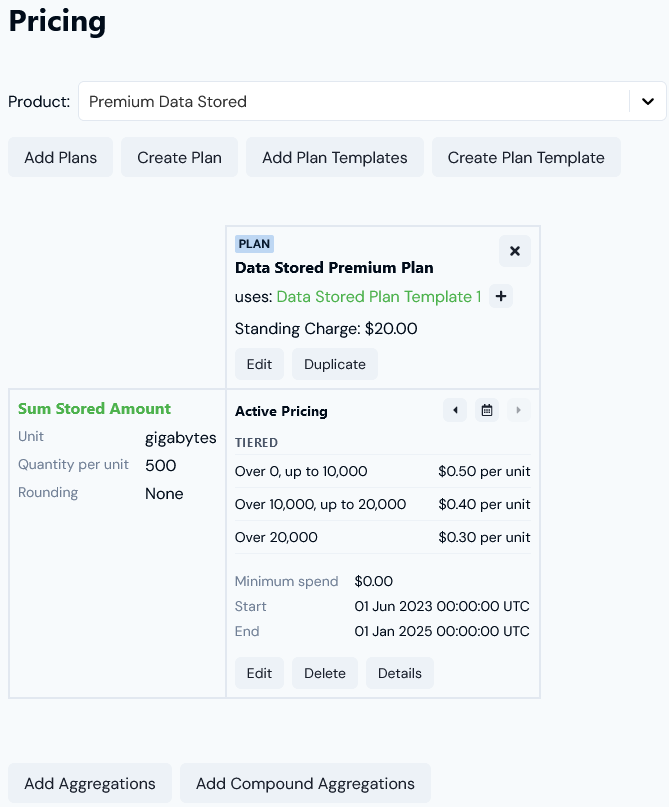Viewport: 669px width, 807px height.
Task: Duplicate the Data Stored Premium Plan
Action: click(335, 364)
